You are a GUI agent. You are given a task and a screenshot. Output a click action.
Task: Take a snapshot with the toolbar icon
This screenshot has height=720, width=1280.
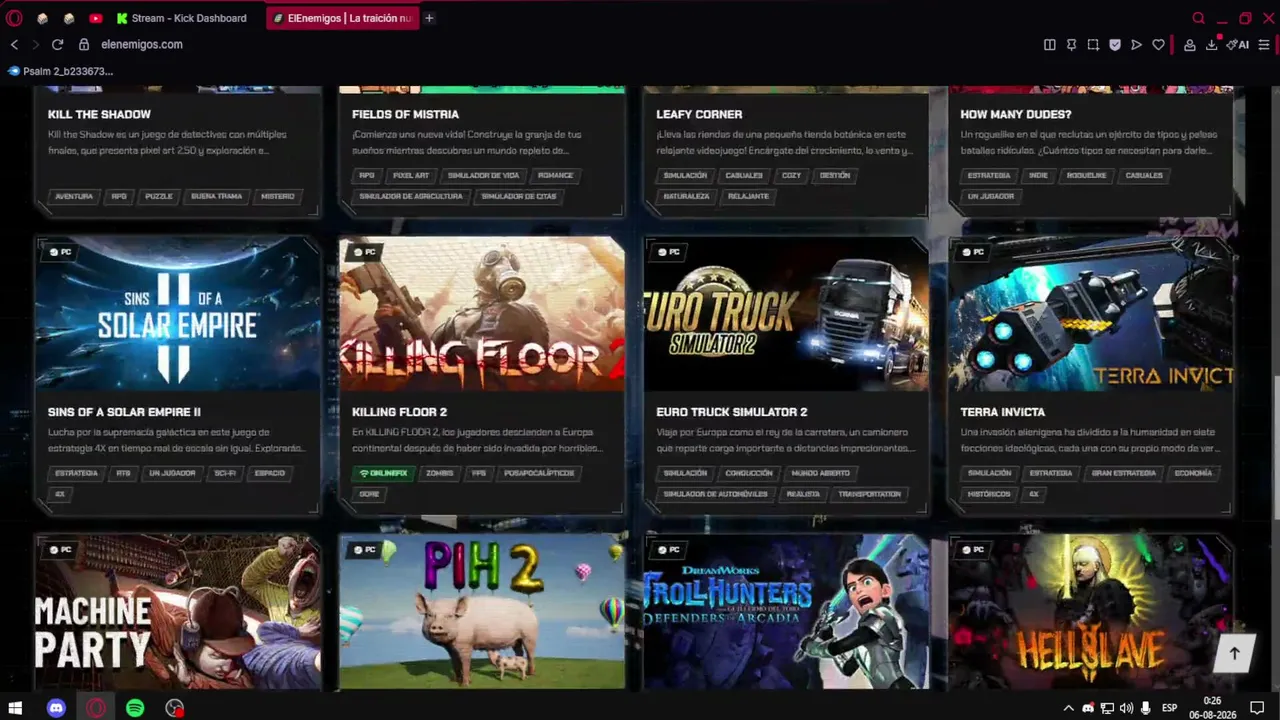click(x=1093, y=45)
